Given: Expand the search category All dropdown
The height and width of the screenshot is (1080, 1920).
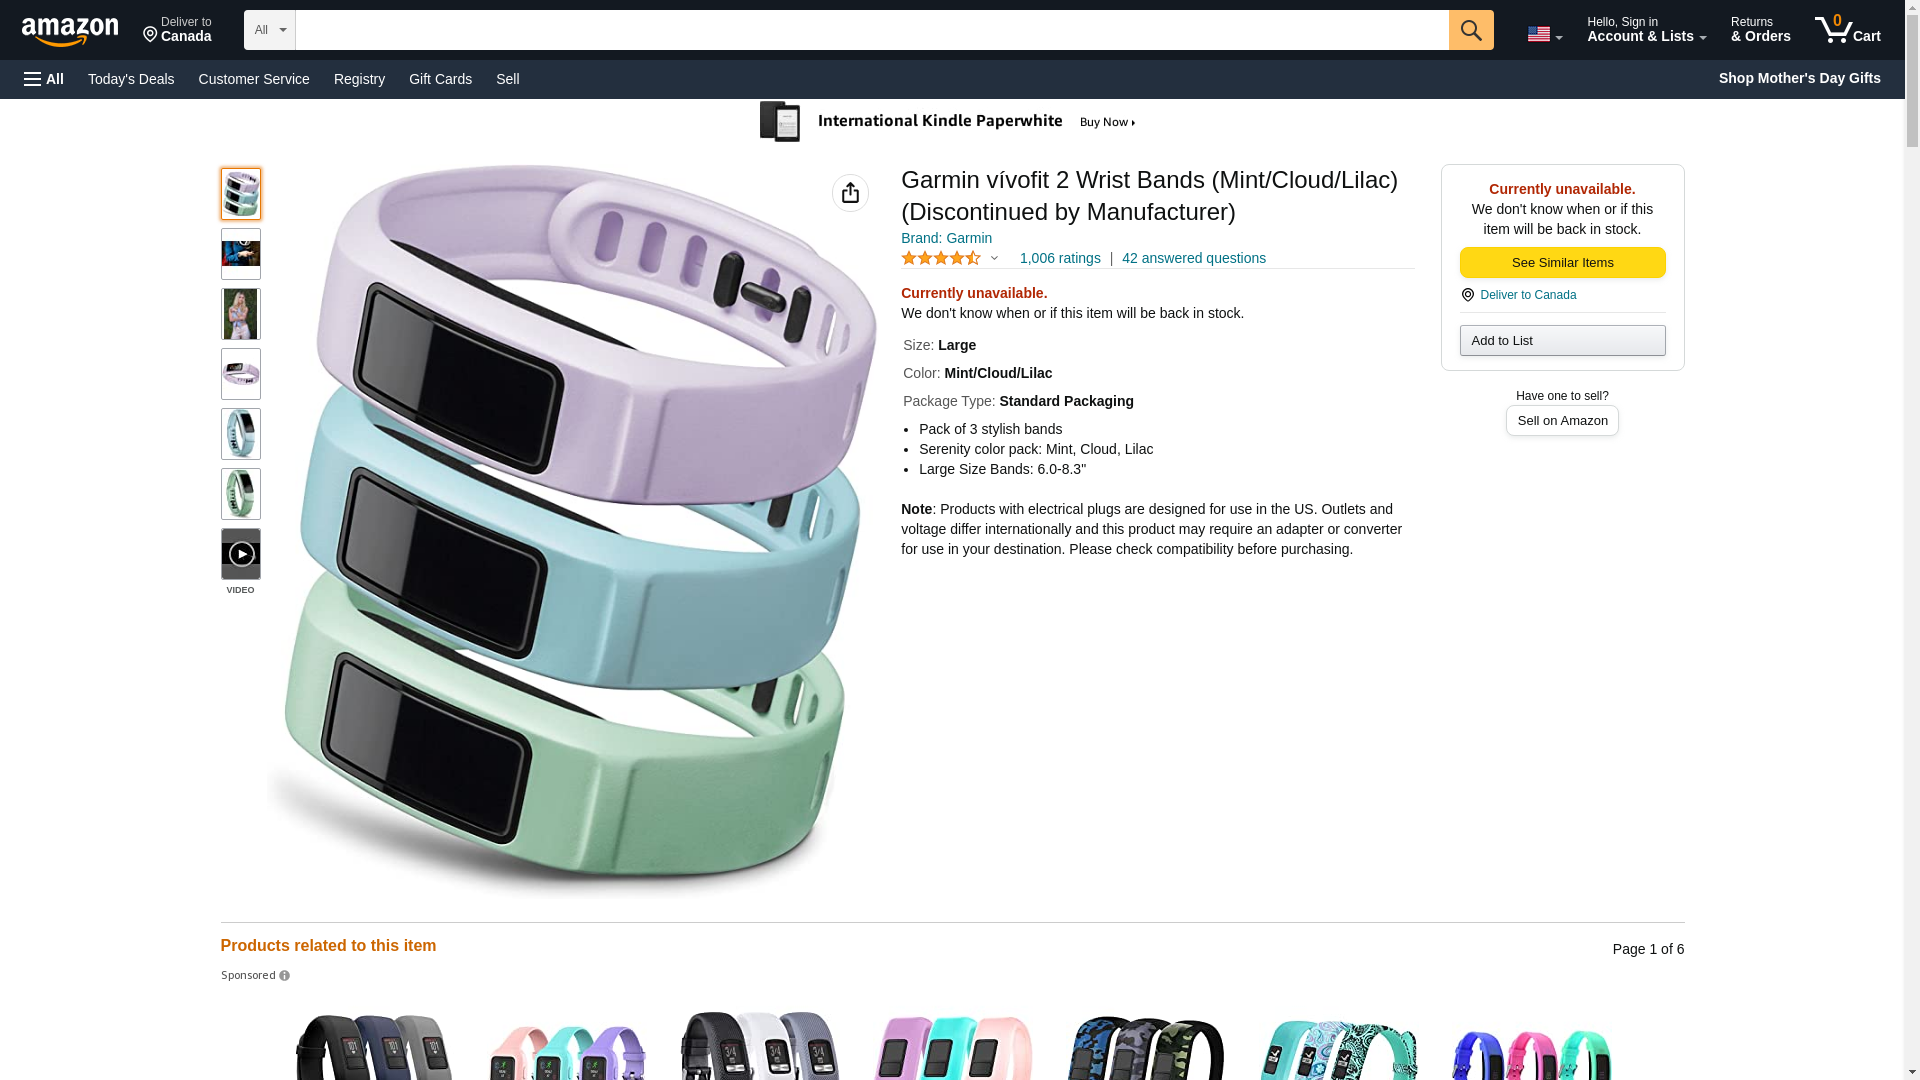Looking at the screenshot, I should (x=269, y=30).
